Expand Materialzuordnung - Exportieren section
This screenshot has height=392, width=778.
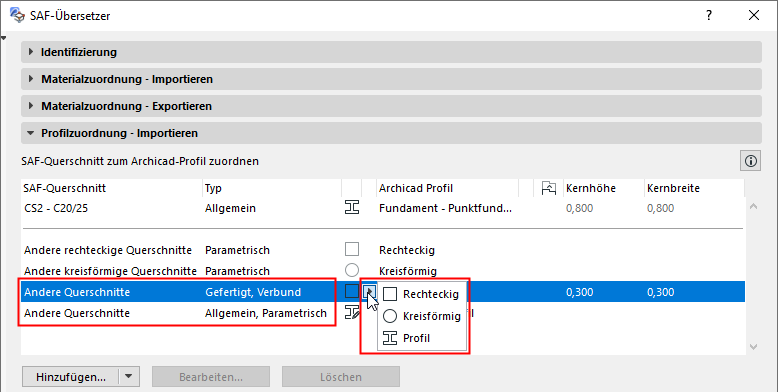pyautogui.click(x=391, y=106)
